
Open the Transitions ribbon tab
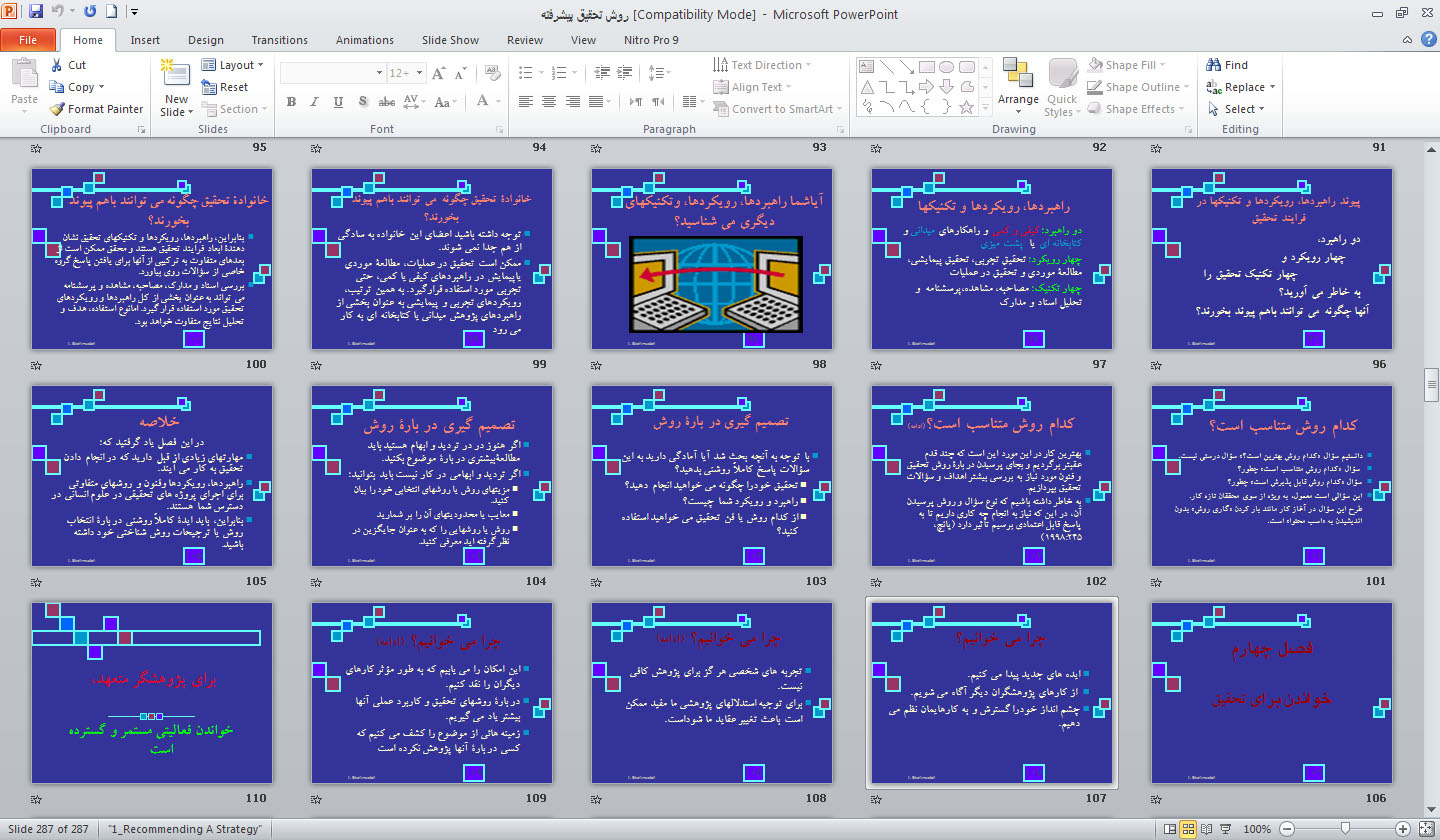pos(279,40)
